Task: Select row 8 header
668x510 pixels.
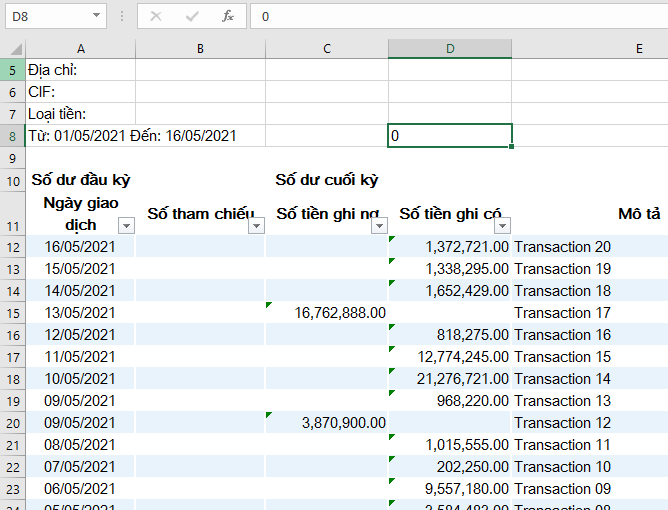Action: coord(13,136)
